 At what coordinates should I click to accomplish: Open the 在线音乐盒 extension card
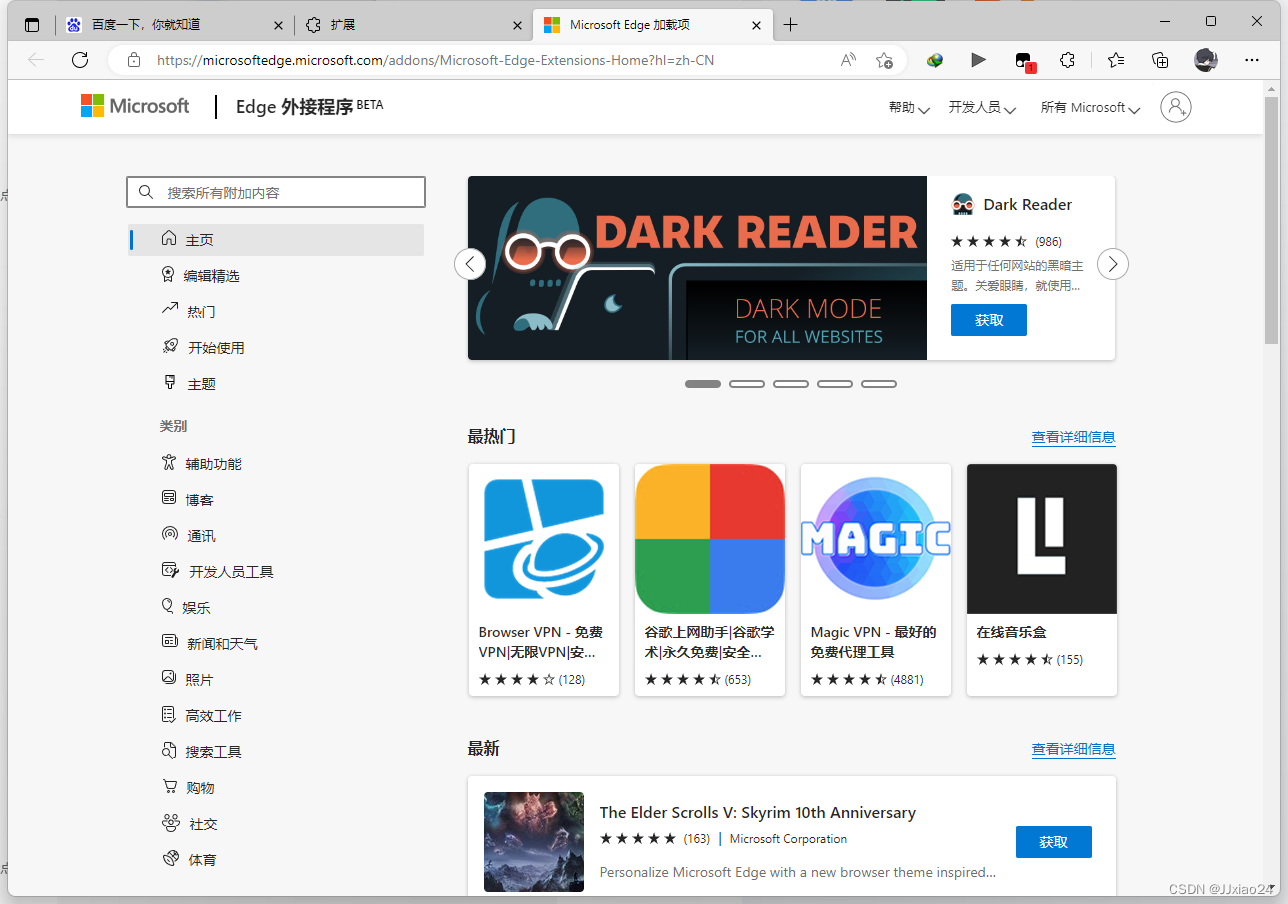1042,580
